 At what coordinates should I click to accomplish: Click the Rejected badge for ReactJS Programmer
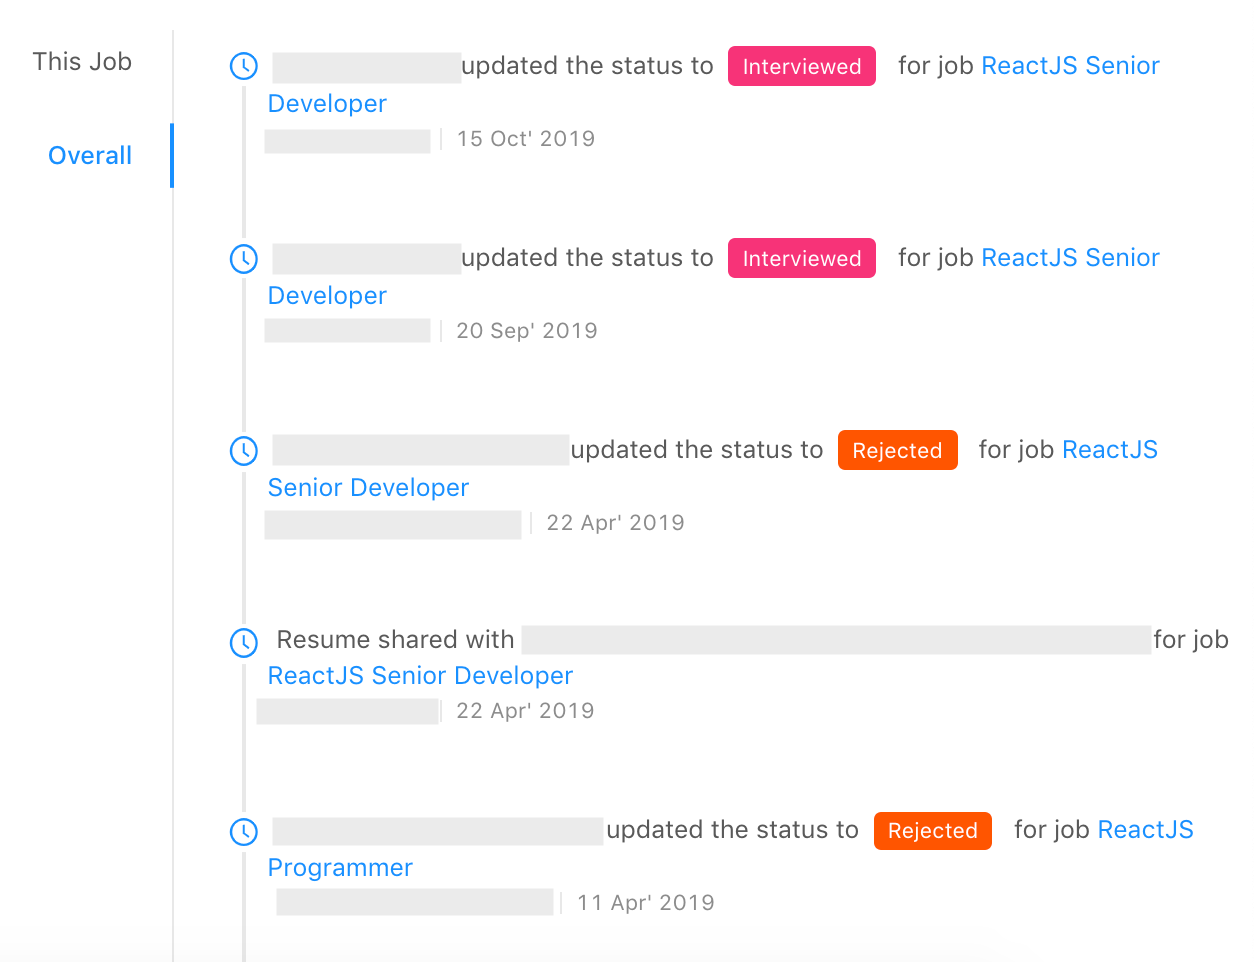pos(932,830)
